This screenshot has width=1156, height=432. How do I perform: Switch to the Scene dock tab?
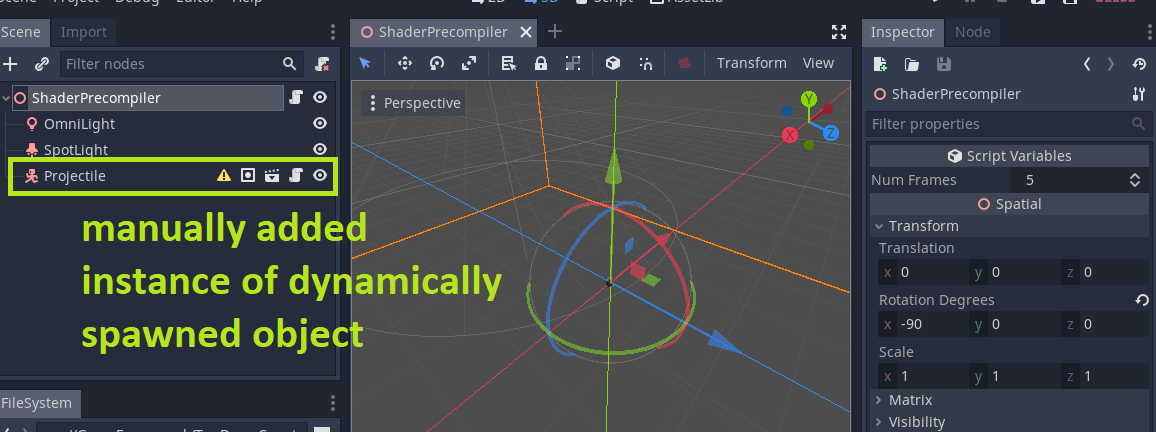coord(21,32)
